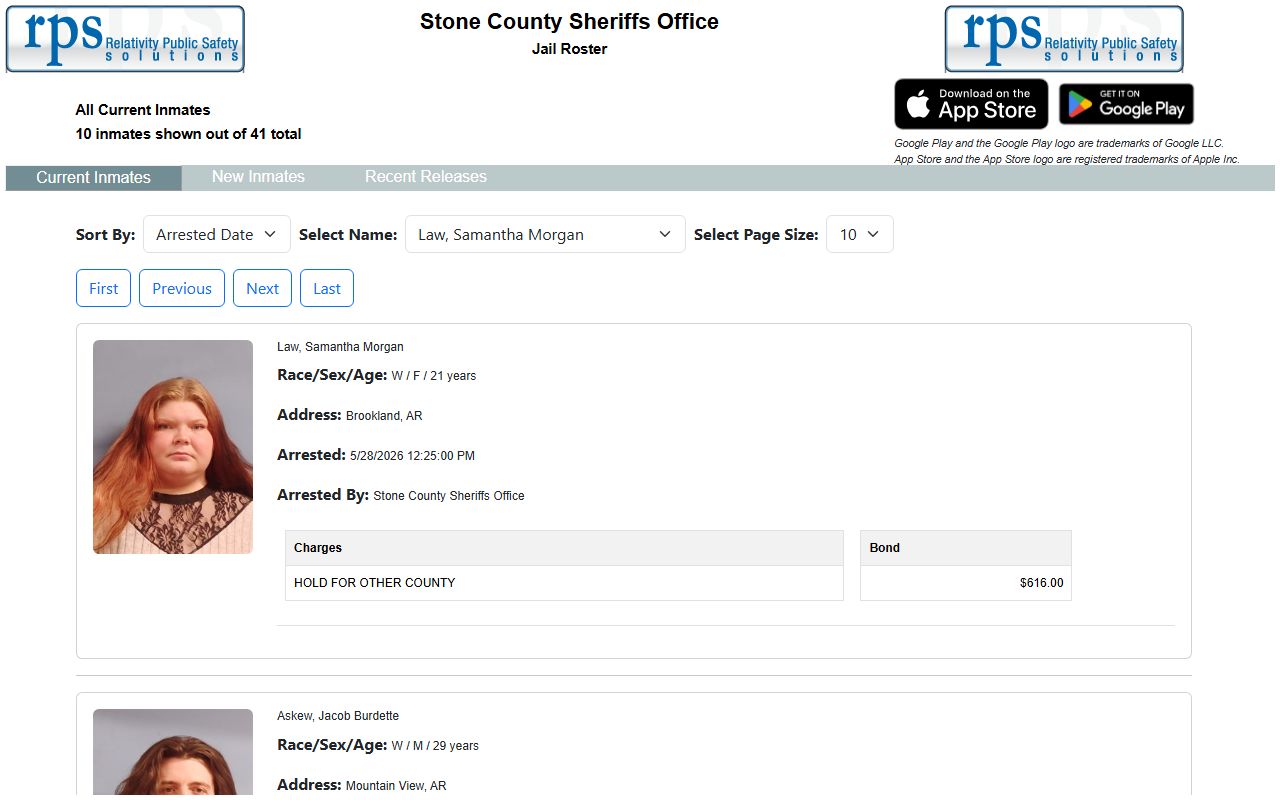Click Samantha Morgan Law's mugshot photo

click(x=173, y=447)
